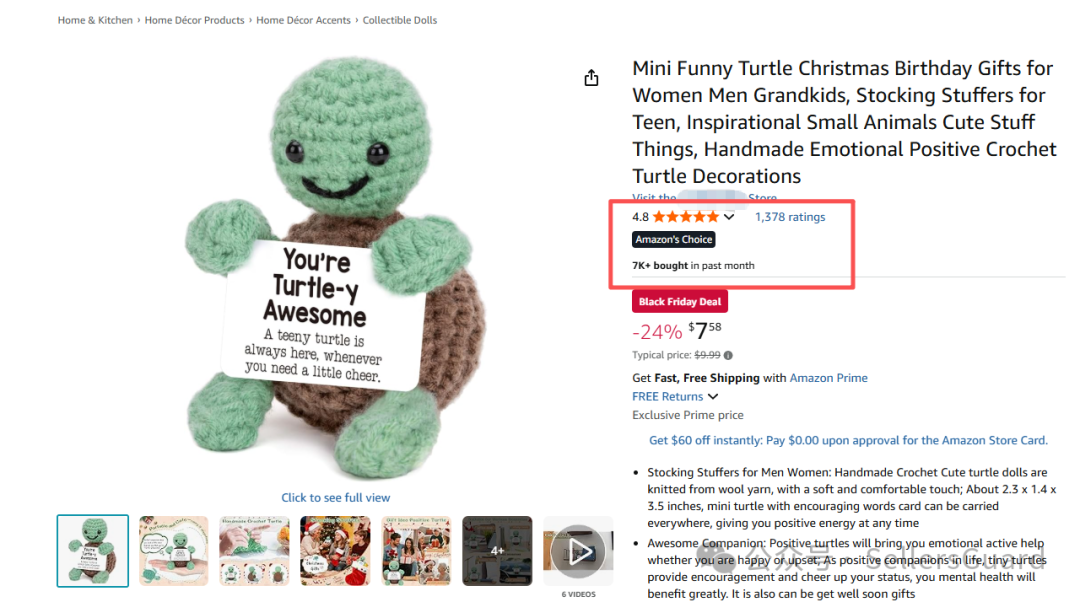Click the typical price info icon

click(x=728, y=355)
